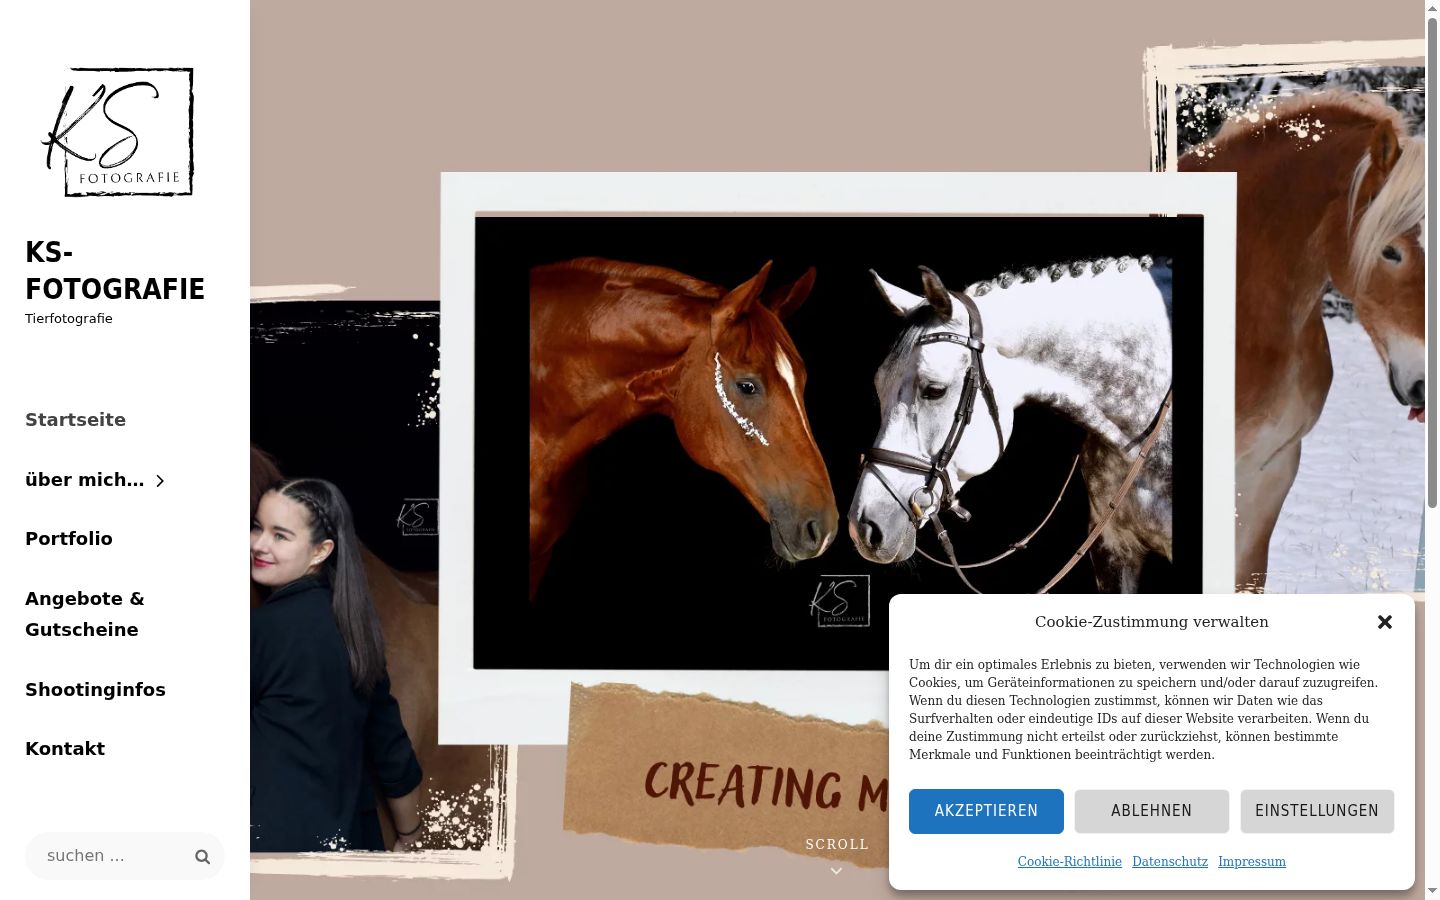Click the scroll-down chevron arrow
This screenshot has width=1440, height=900.
(x=837, y=871)
